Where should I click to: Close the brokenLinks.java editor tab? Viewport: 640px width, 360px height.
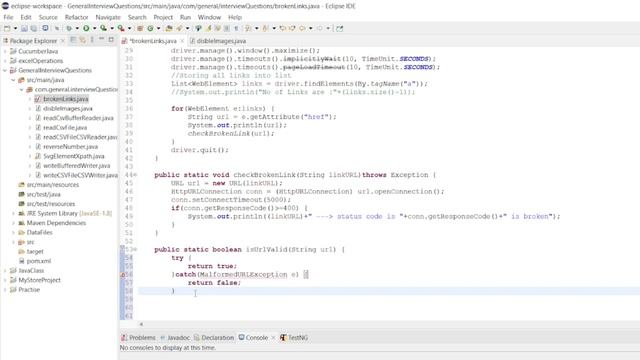[182, 41]
